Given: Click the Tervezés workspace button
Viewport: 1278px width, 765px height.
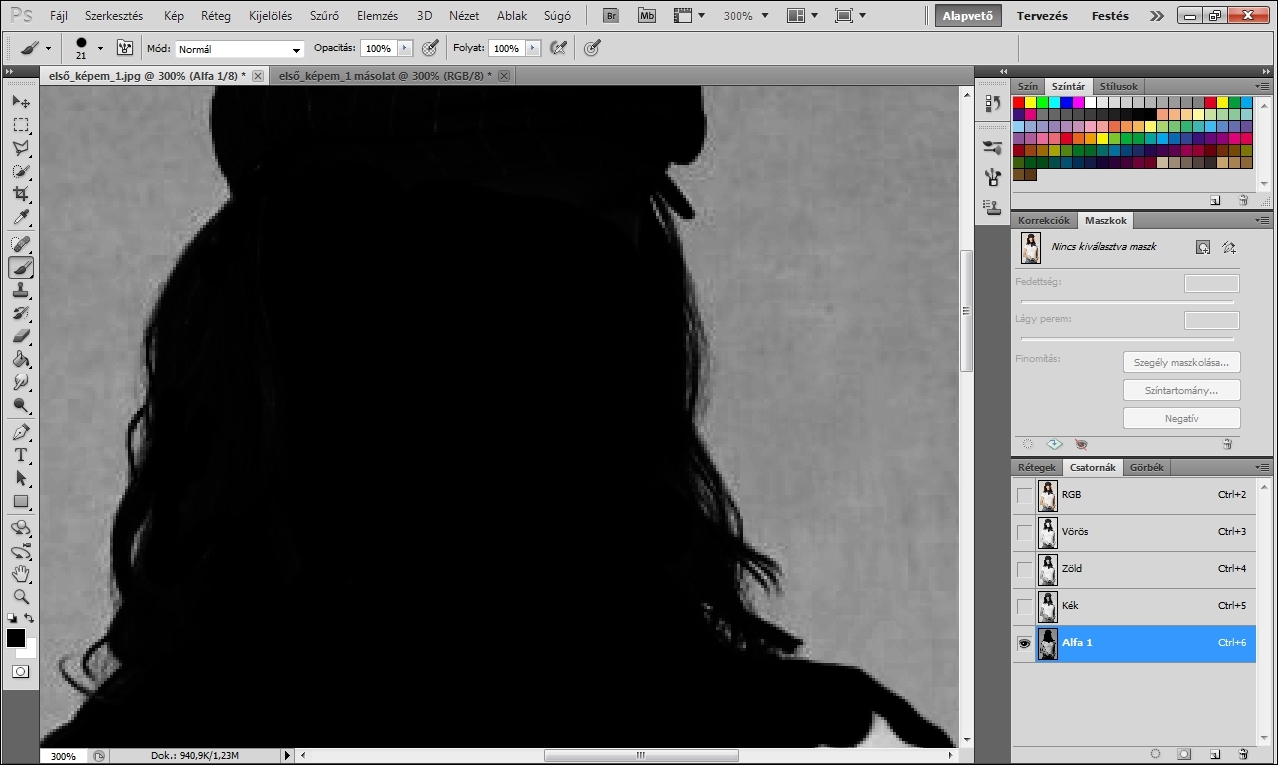Looking at the screenshot, I should 1042,16.
